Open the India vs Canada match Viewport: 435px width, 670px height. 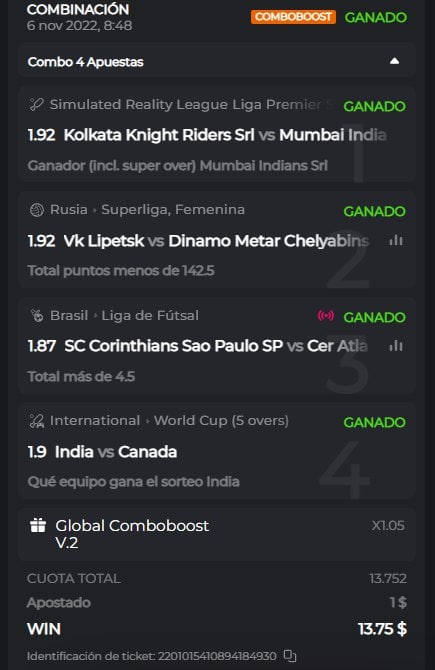102,452
